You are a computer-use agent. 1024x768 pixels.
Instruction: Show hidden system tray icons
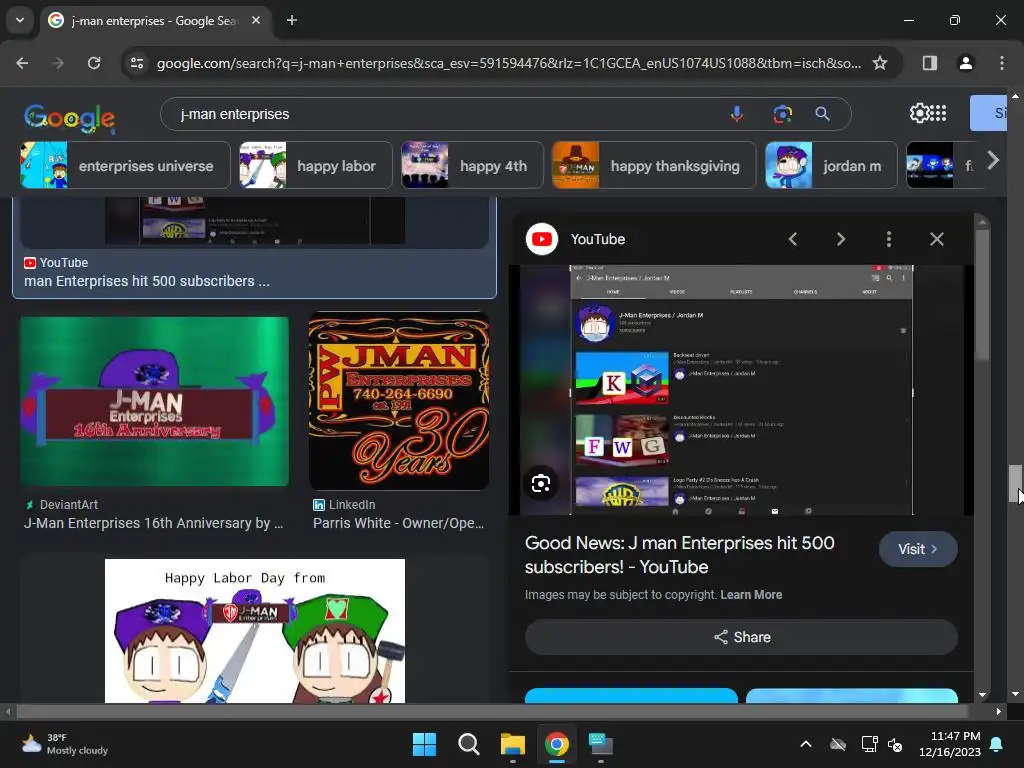[x=806, y=744]
